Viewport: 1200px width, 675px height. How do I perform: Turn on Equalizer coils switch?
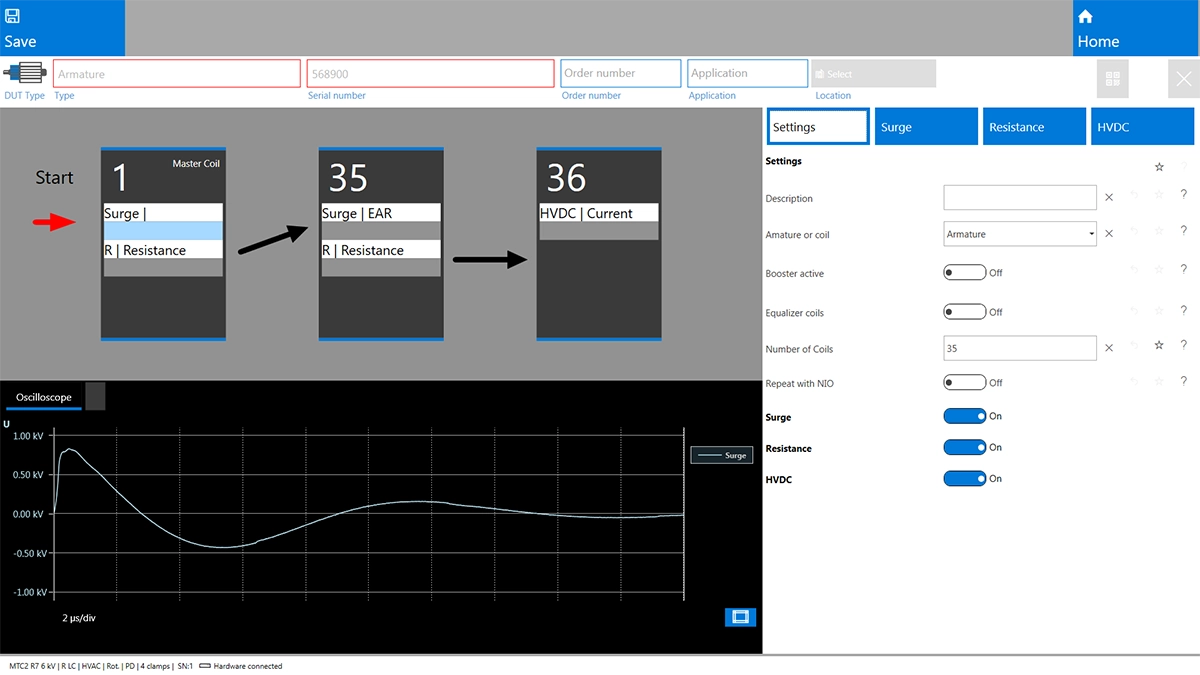[964, 312]
